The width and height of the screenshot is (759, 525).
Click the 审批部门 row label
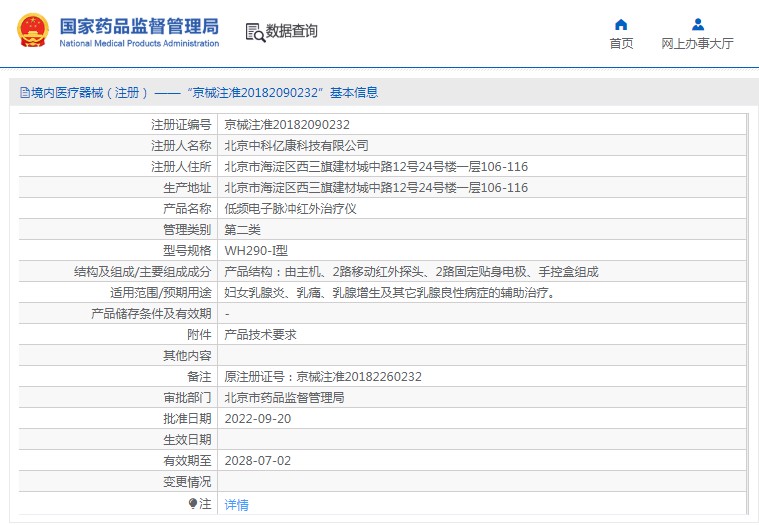(187, 398)
